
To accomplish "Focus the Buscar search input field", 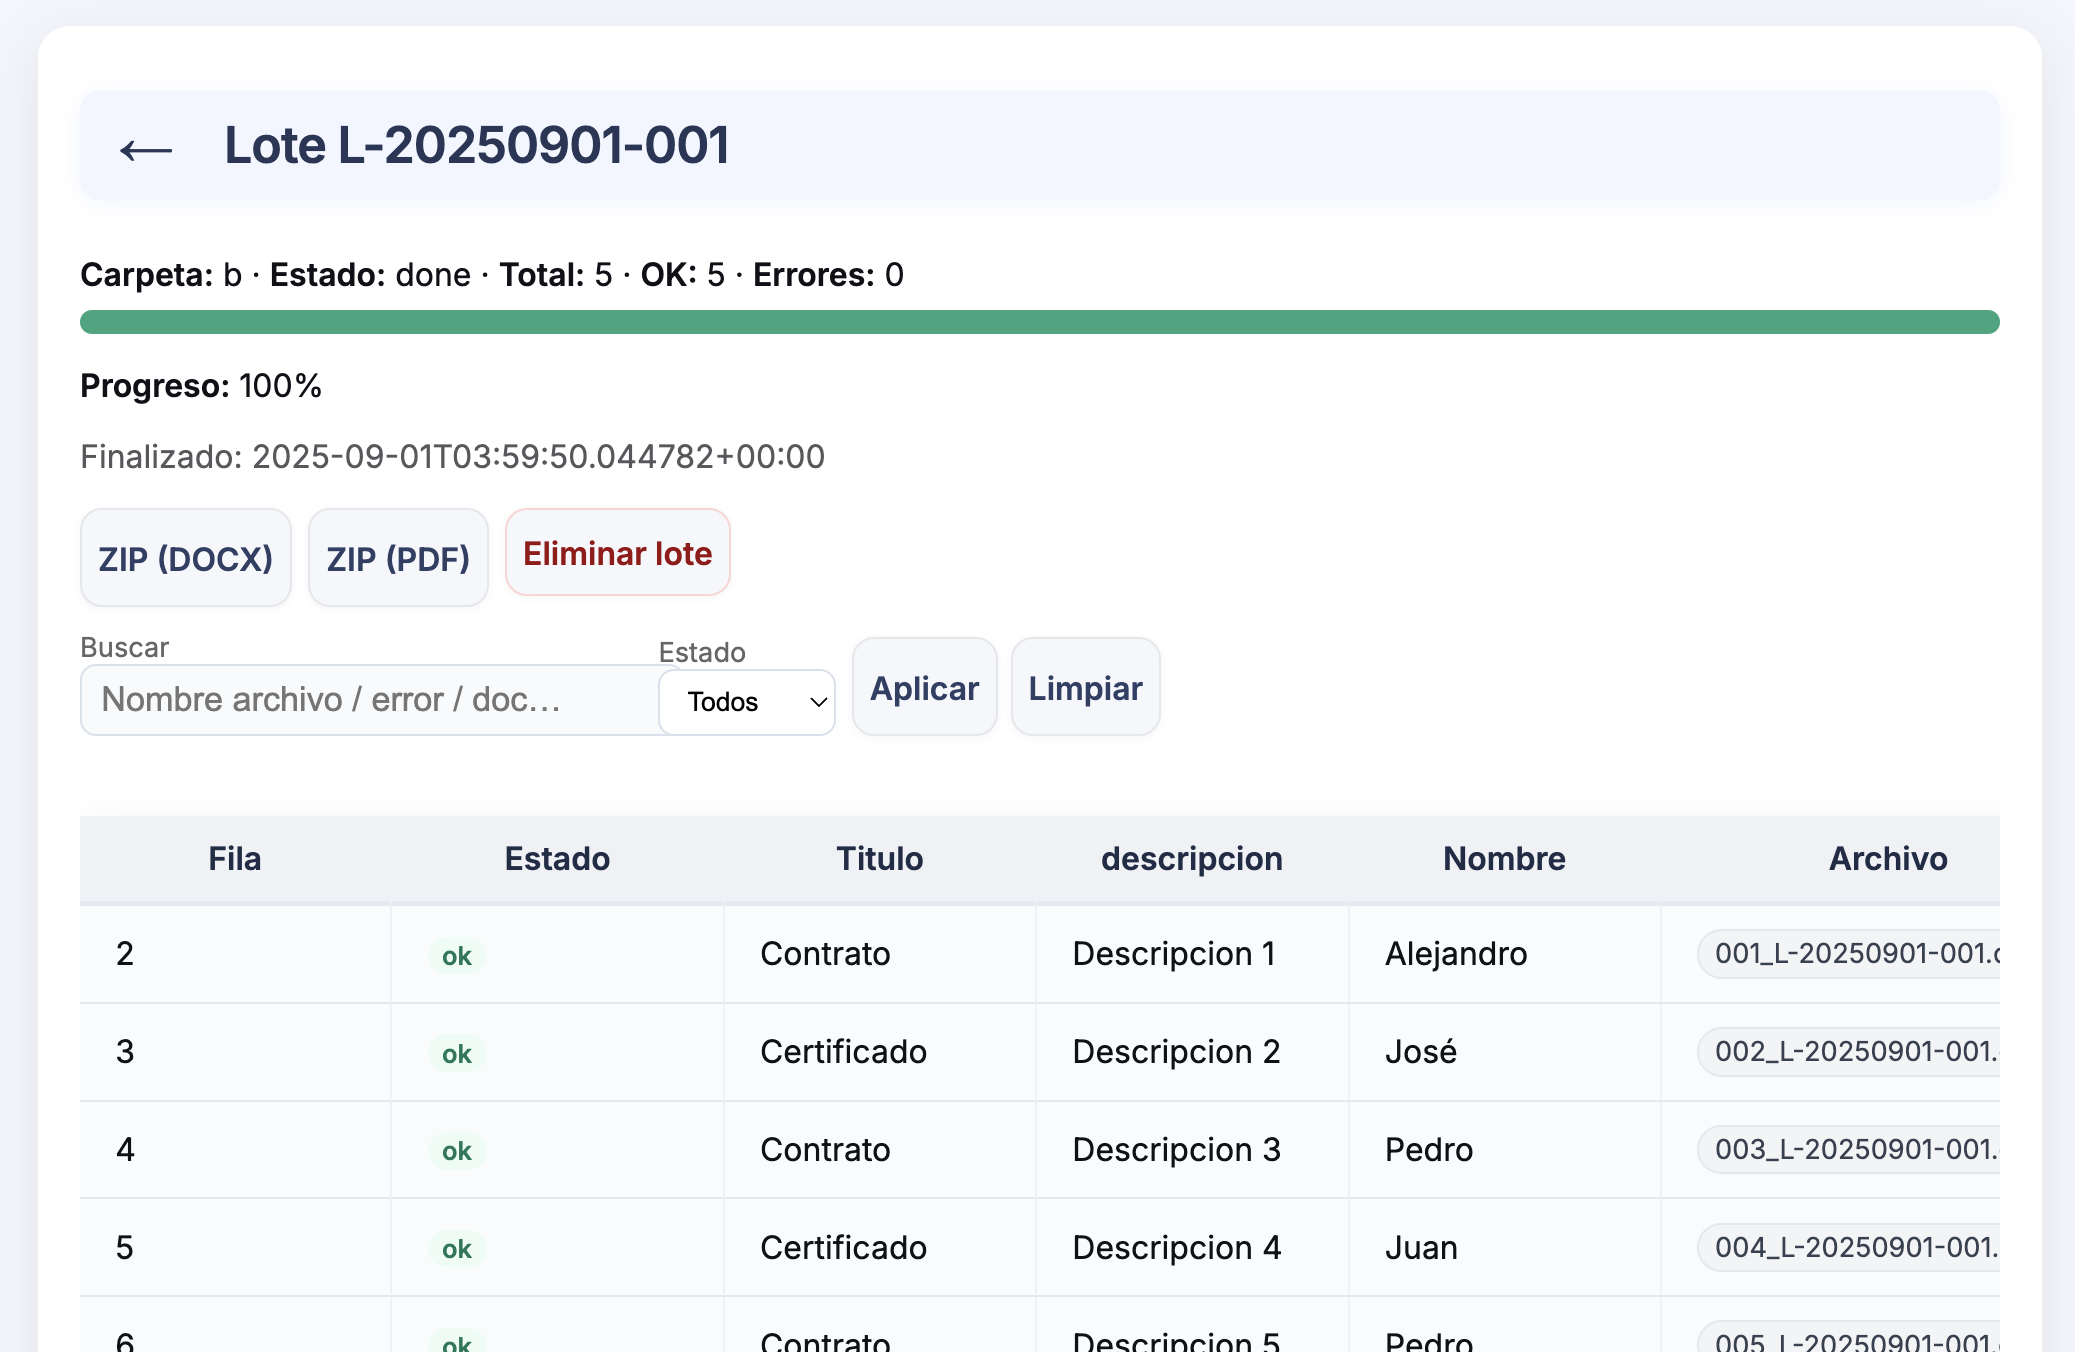I will 370,700.
